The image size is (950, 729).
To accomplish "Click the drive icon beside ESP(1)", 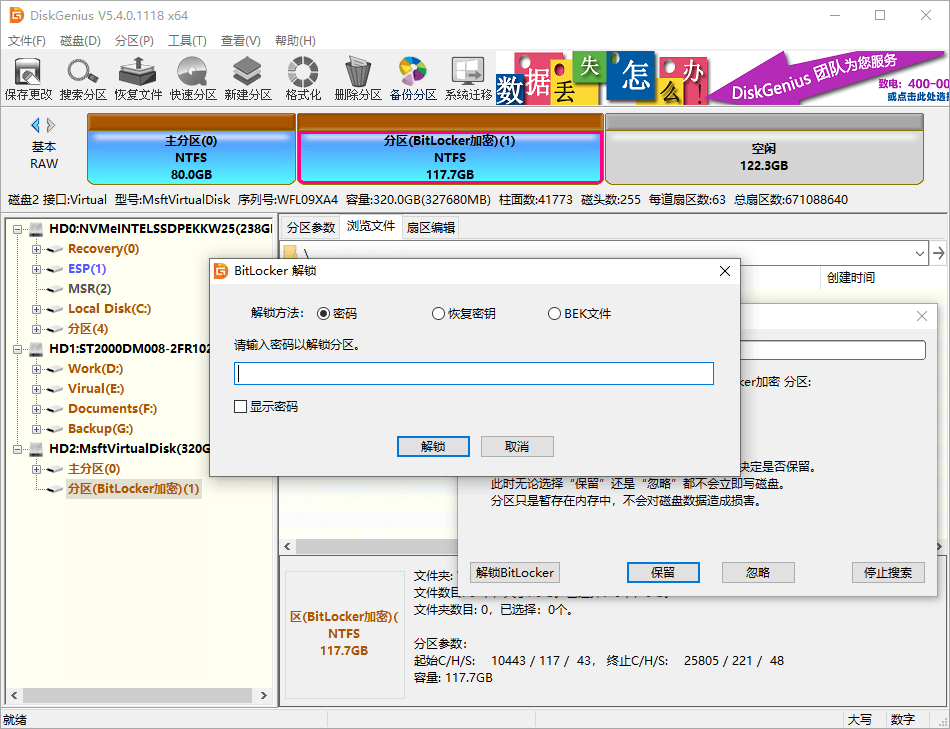I will 56,269.
